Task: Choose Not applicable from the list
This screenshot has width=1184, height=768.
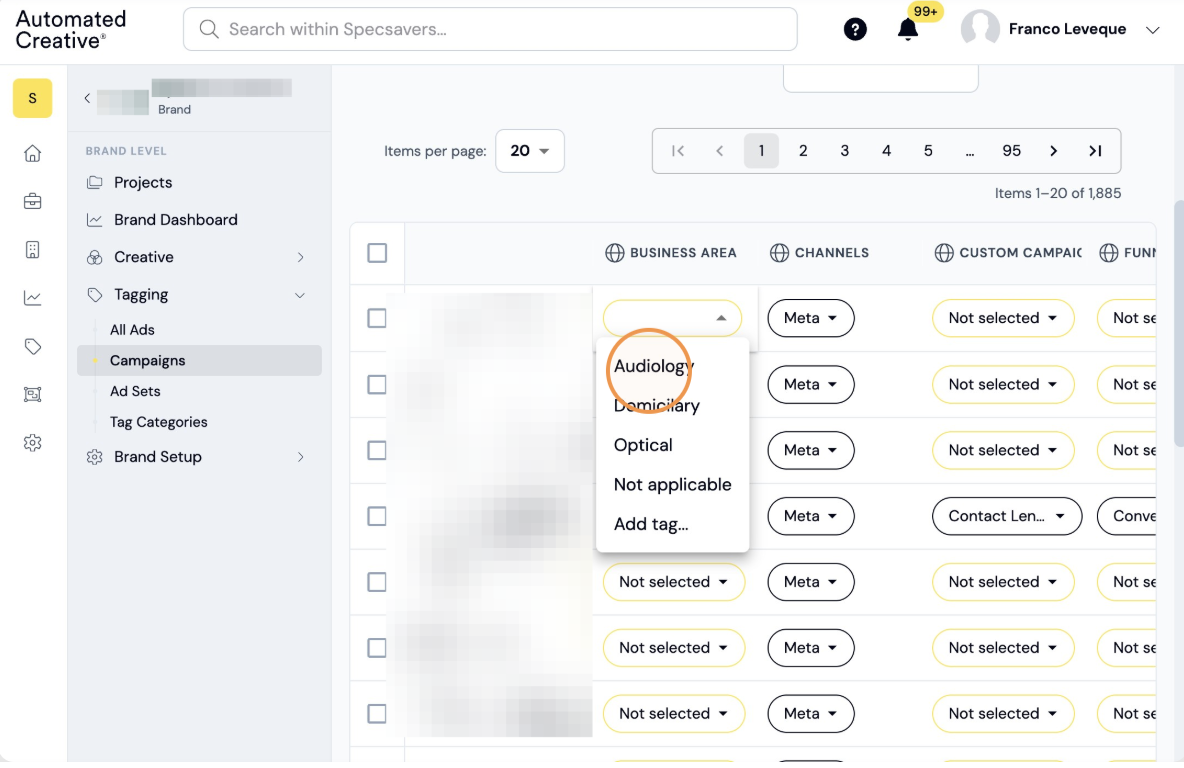Action: click(x=672, y=485)
